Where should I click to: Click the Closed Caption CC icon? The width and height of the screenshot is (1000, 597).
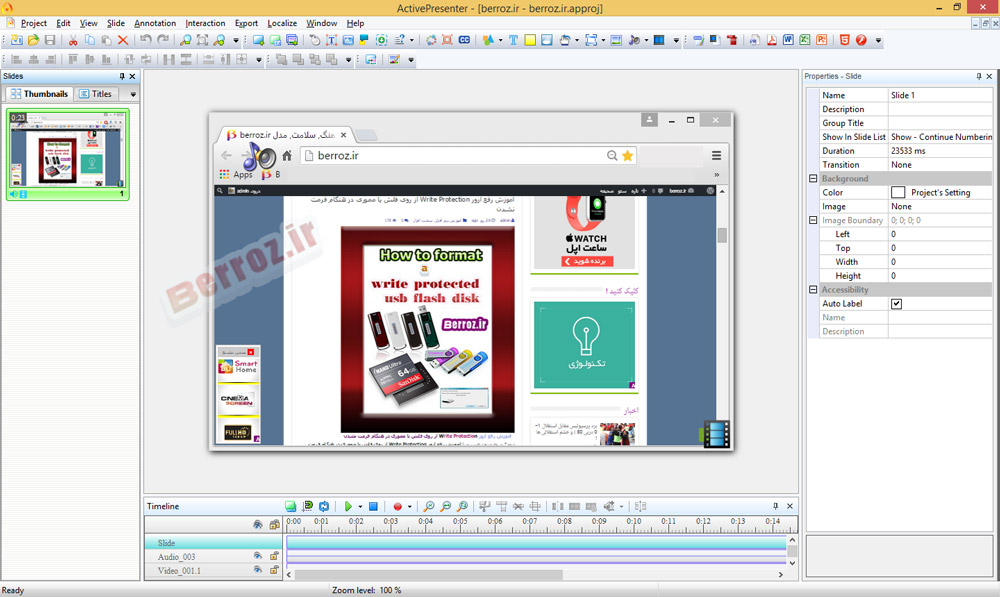464,40
